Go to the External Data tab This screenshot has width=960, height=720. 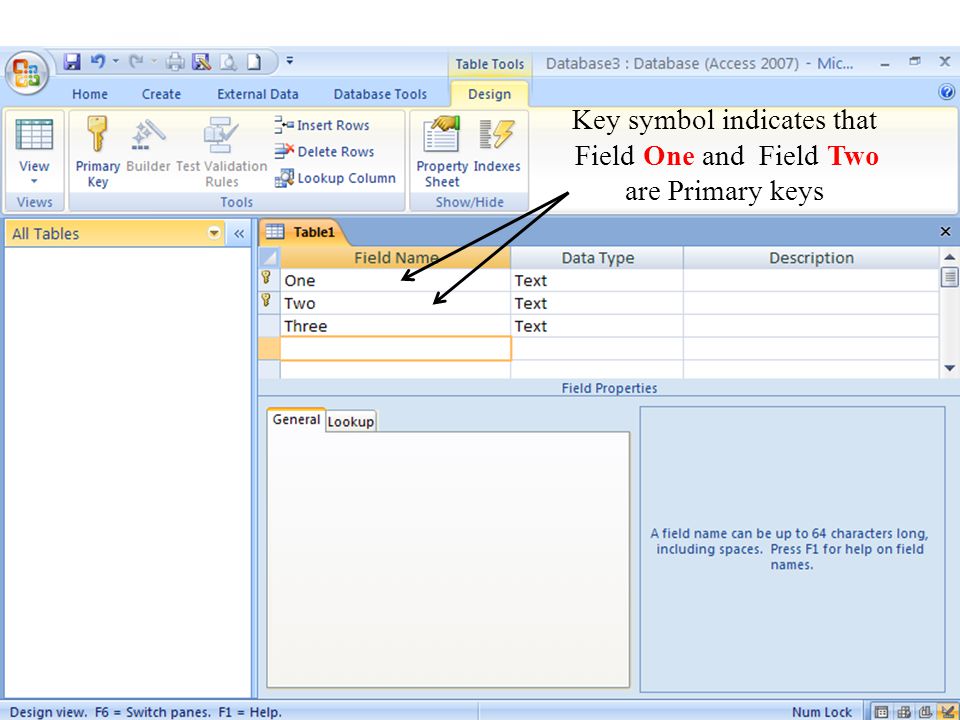[258, 94]
